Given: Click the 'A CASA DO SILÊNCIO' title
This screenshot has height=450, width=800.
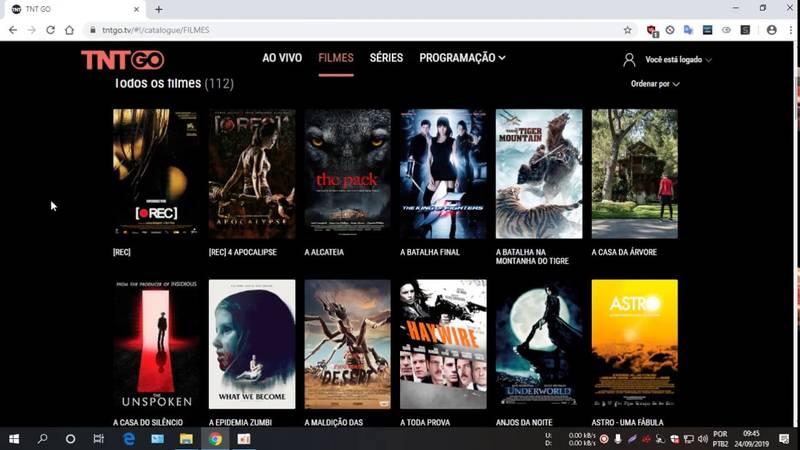Looking at the screenshot, I should click(147, 422).
